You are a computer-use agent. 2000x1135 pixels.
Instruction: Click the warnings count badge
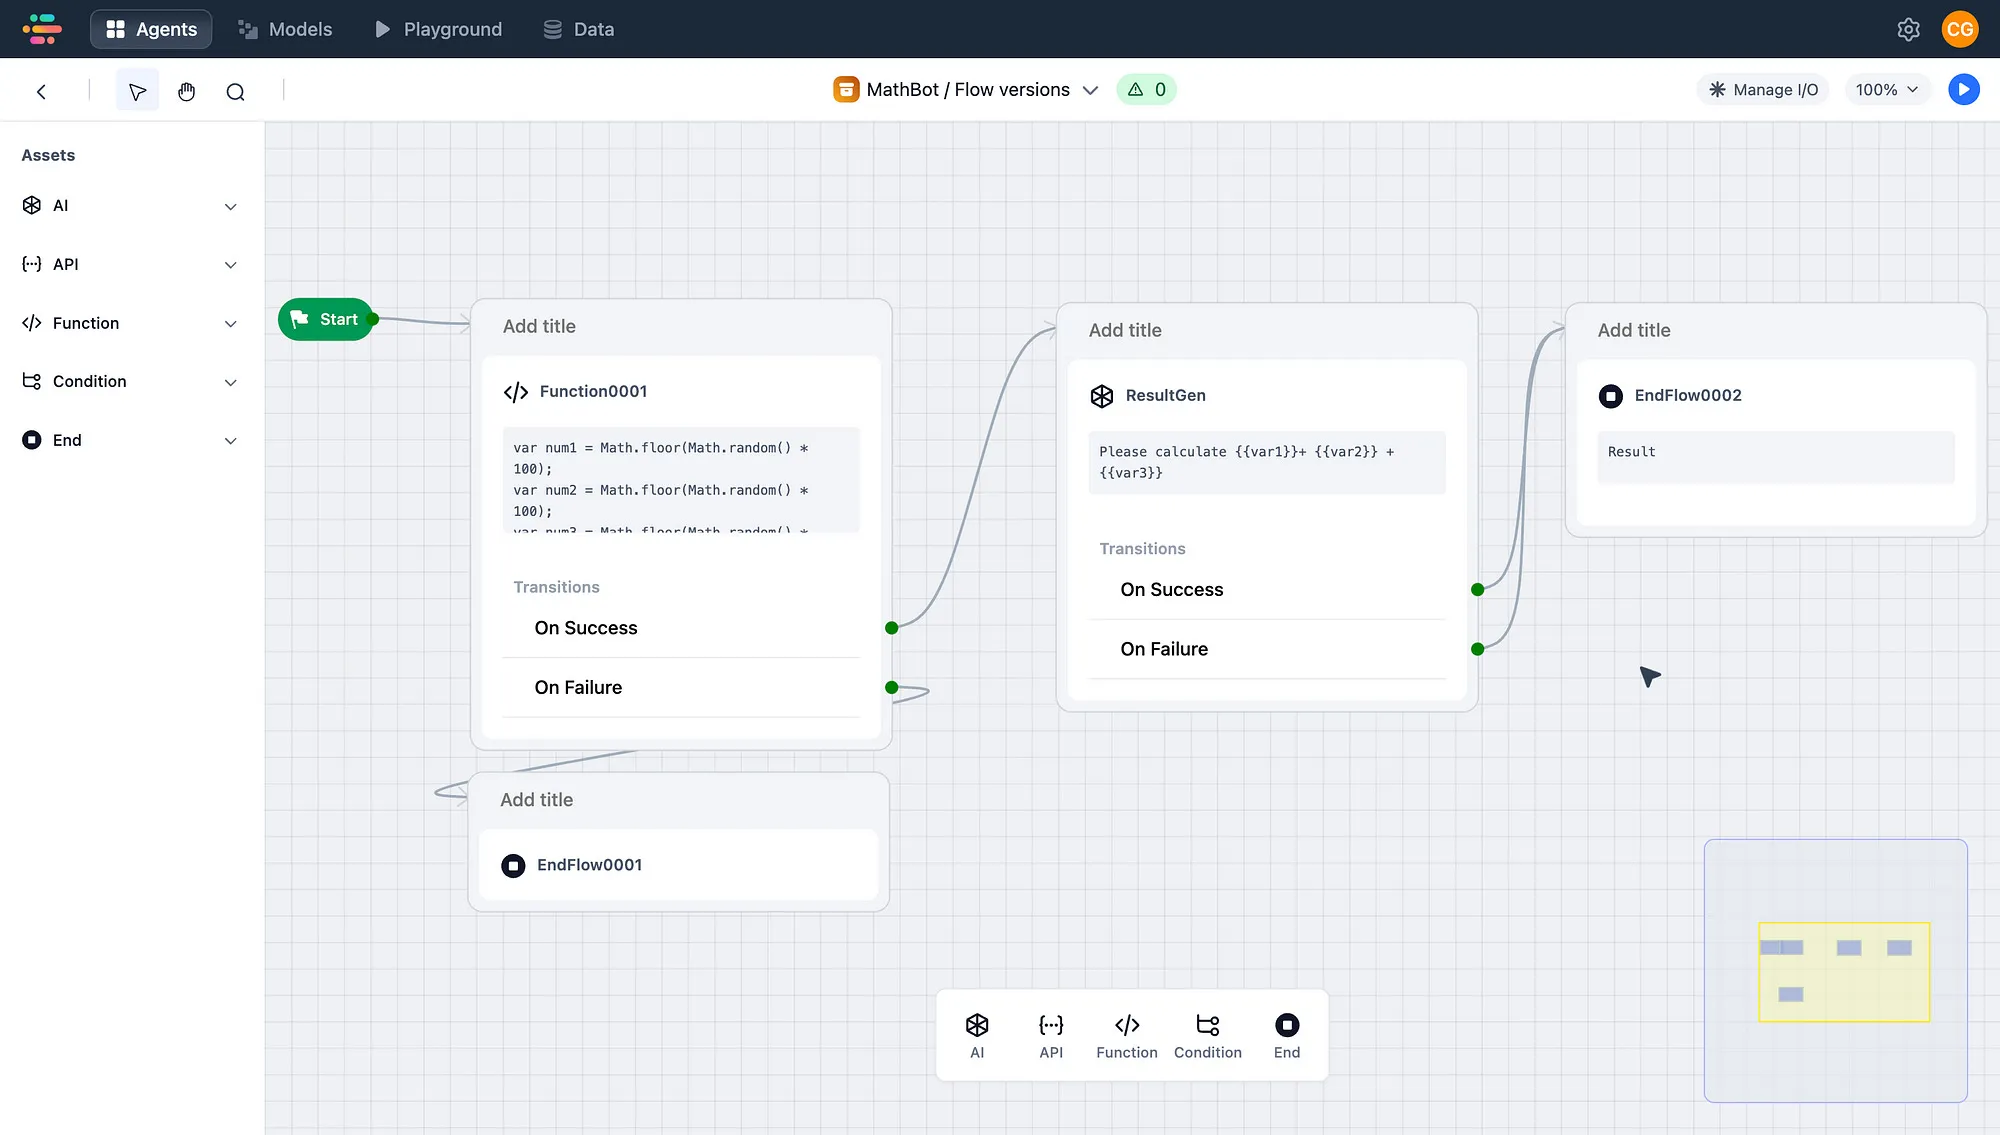[1146, 89]
